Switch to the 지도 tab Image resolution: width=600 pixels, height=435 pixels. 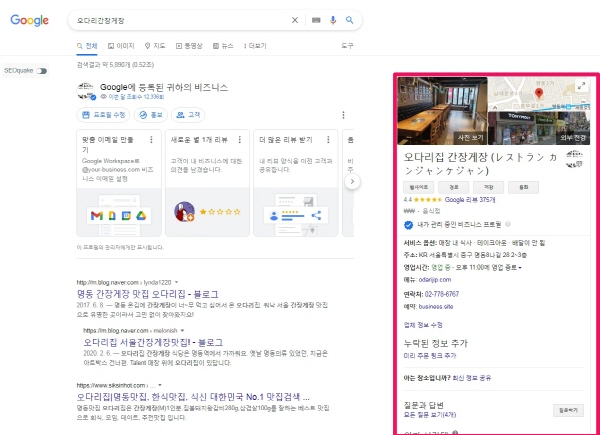pos(155,46)
